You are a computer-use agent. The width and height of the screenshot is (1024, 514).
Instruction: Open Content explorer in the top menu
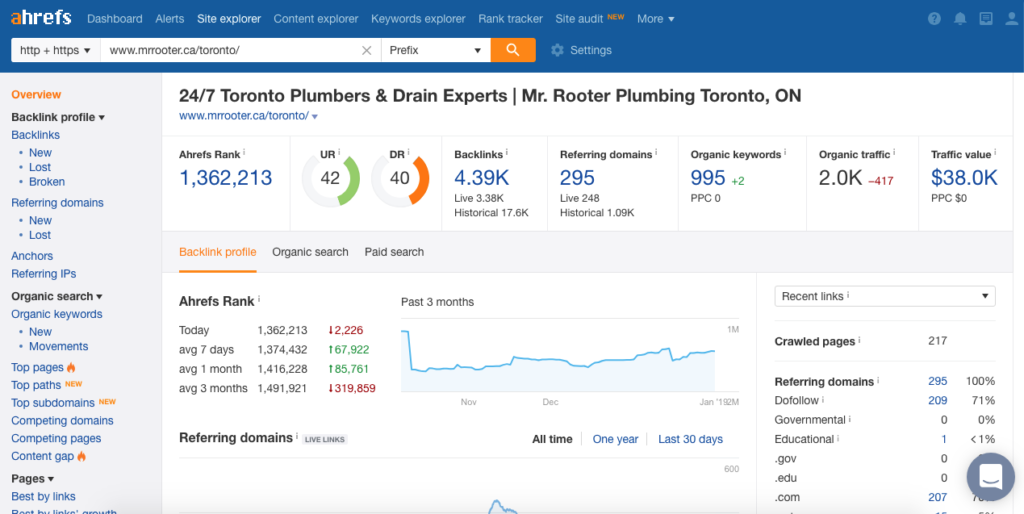(316, 19)
